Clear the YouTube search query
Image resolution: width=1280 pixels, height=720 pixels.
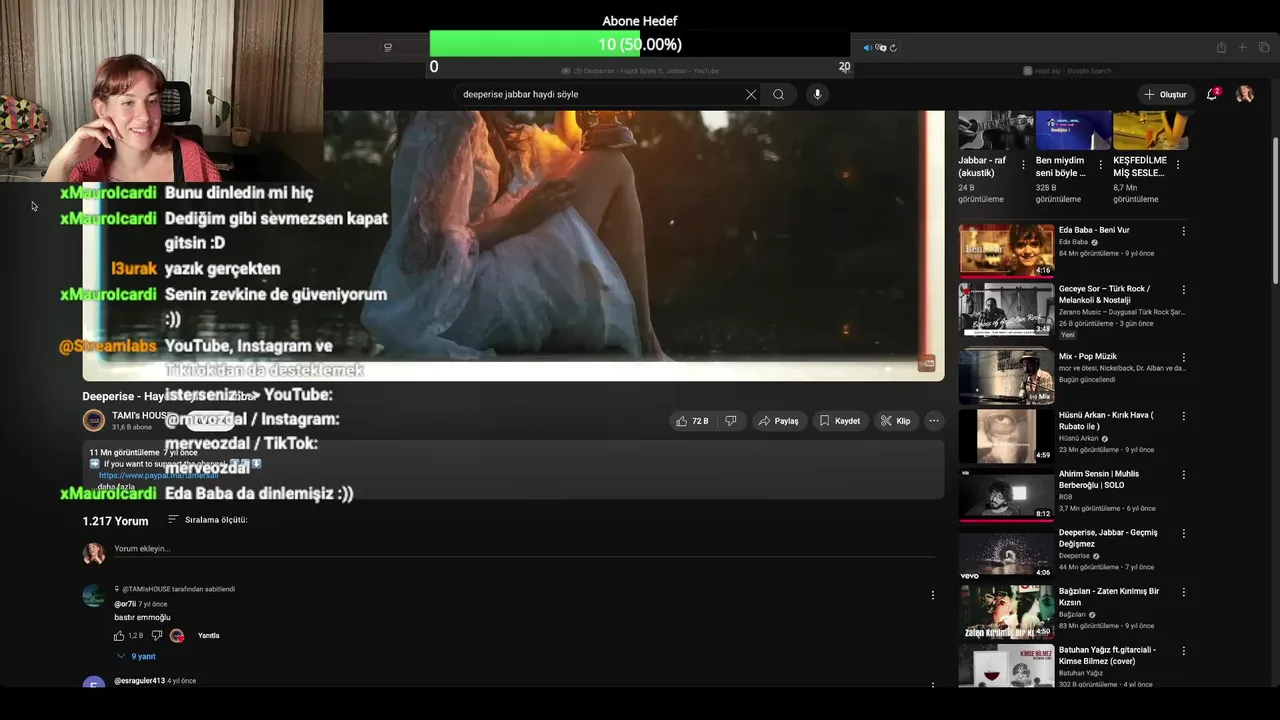(x=751, y=94)
